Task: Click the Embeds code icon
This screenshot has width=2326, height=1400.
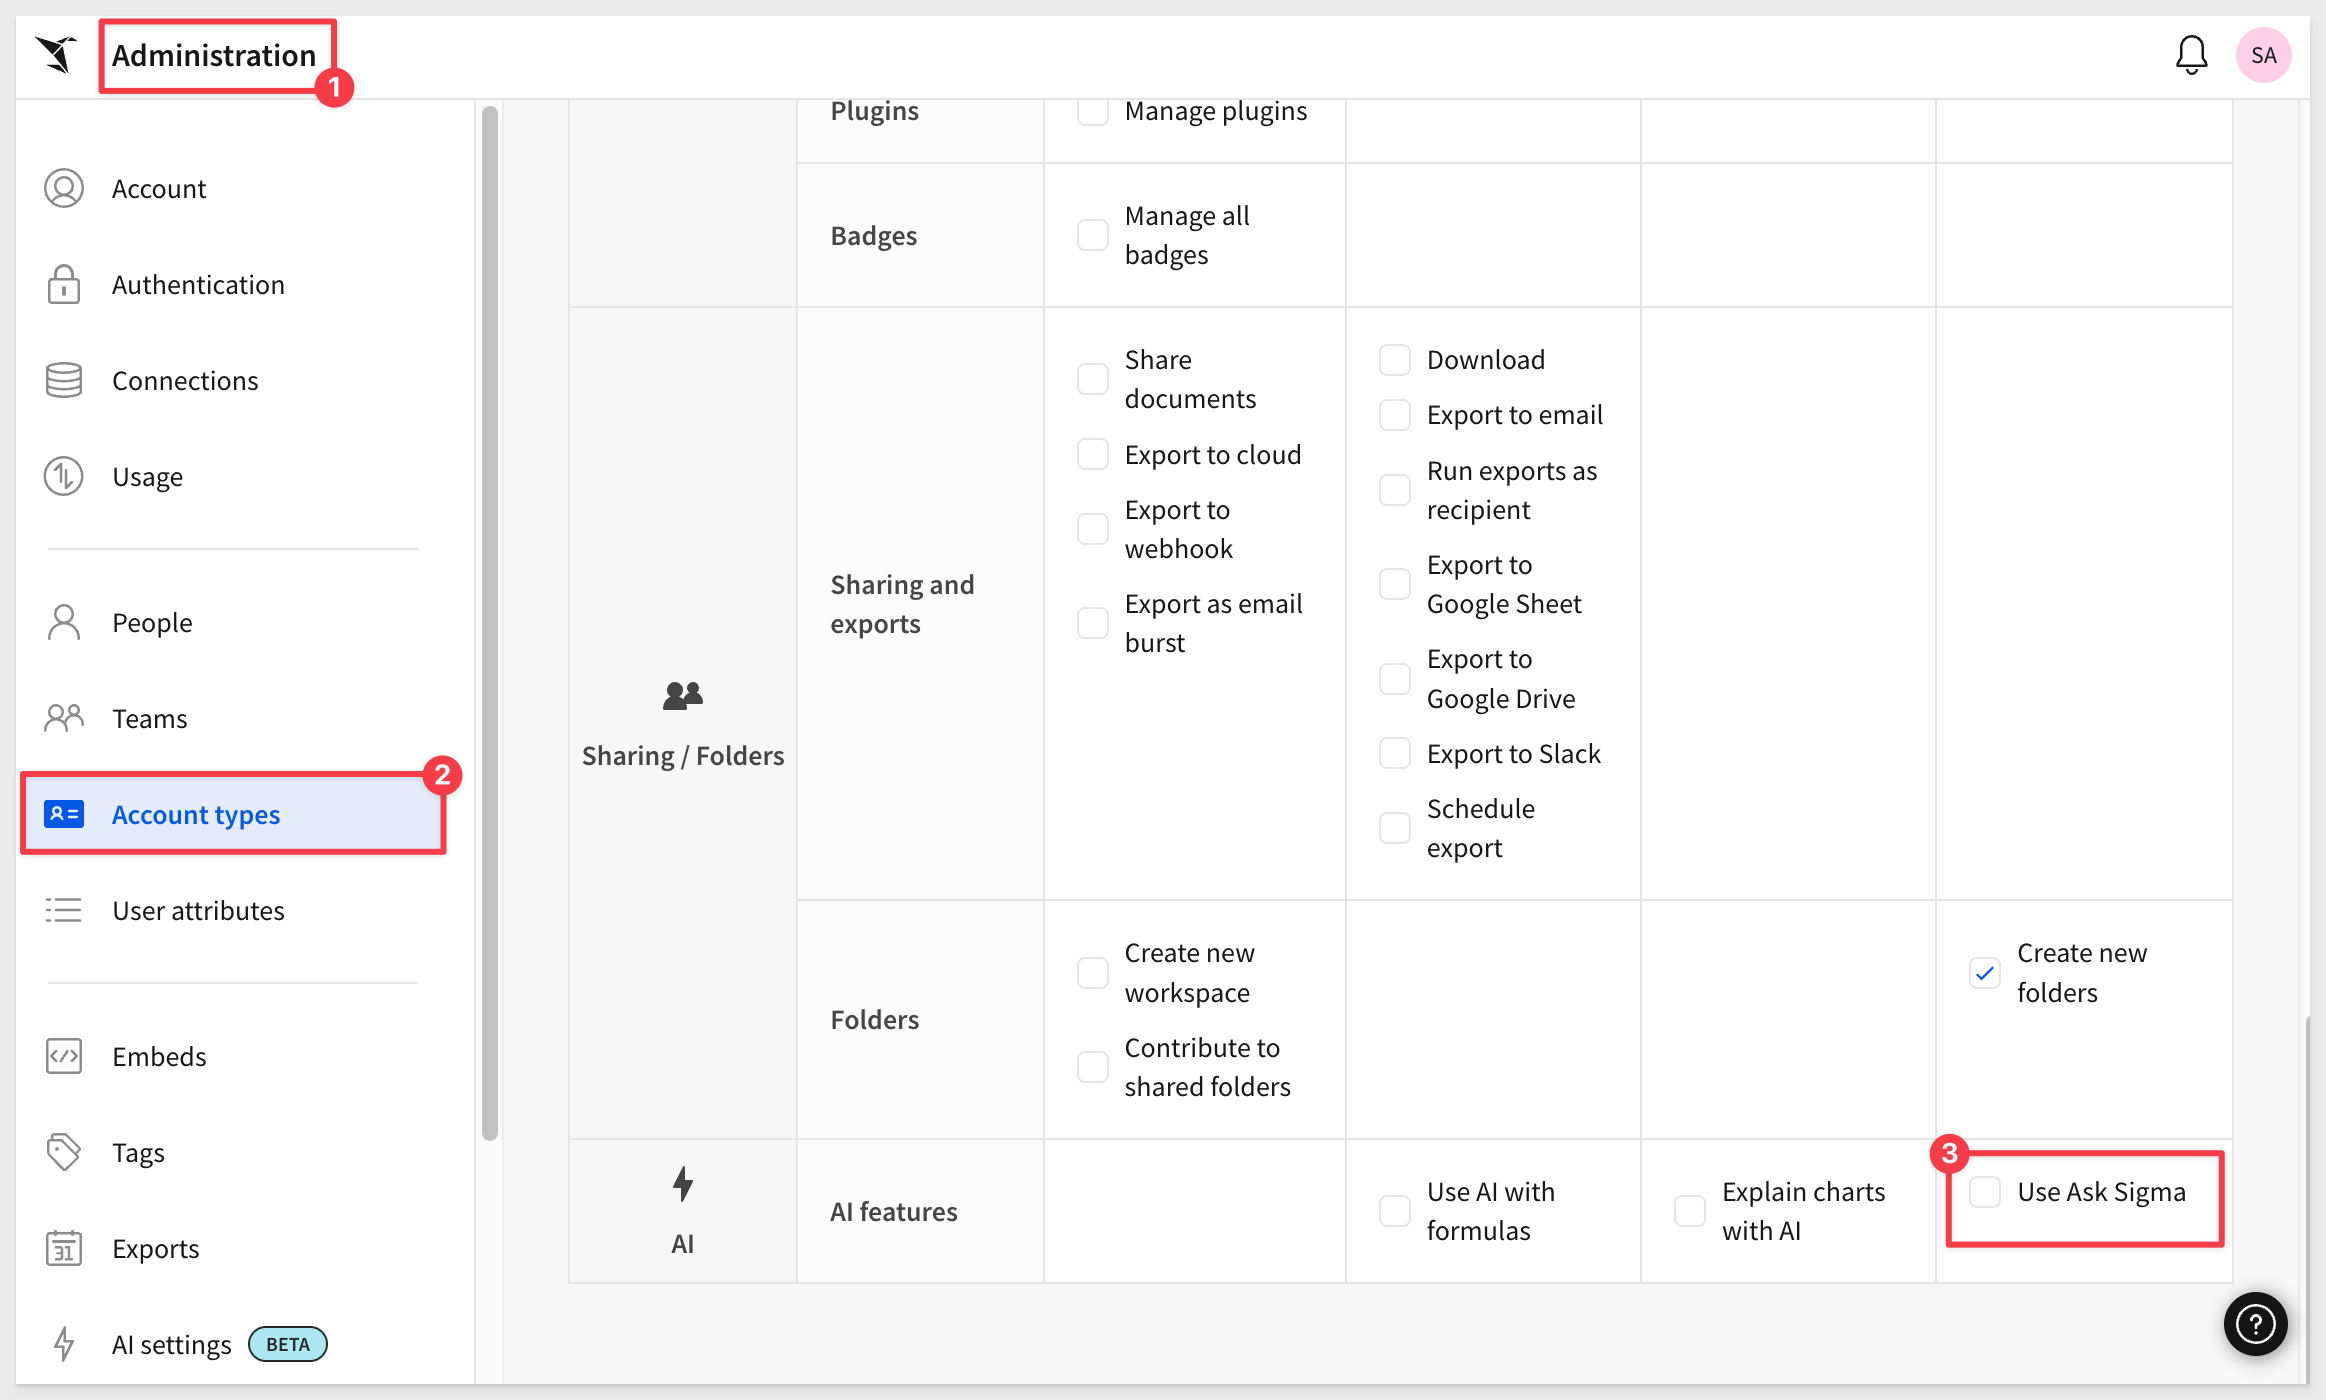Action: coord(64,1056)
